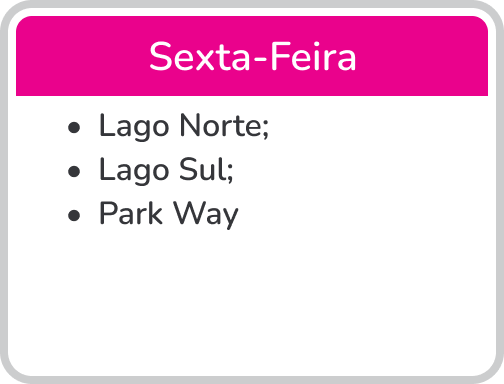Click the hyphen in the Sexta-Feira title
504x384 pixels.
pyautogui.click(x=260, y=59)
